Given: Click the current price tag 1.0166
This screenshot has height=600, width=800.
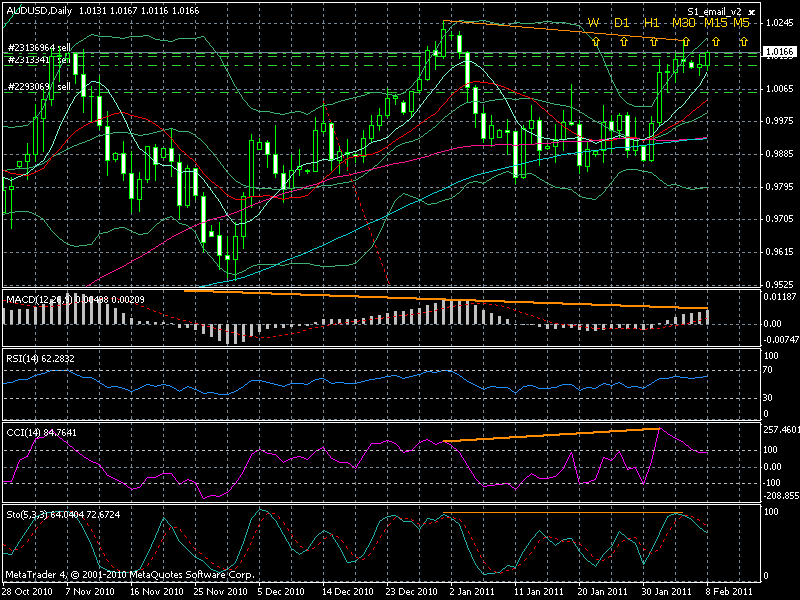Looking at the screenshot, I should click(778, 51).
